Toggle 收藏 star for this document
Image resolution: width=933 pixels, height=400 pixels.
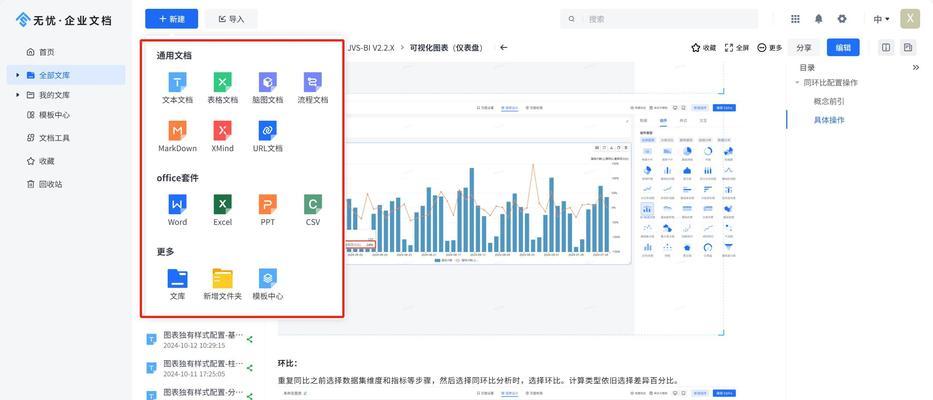[703, 47]
